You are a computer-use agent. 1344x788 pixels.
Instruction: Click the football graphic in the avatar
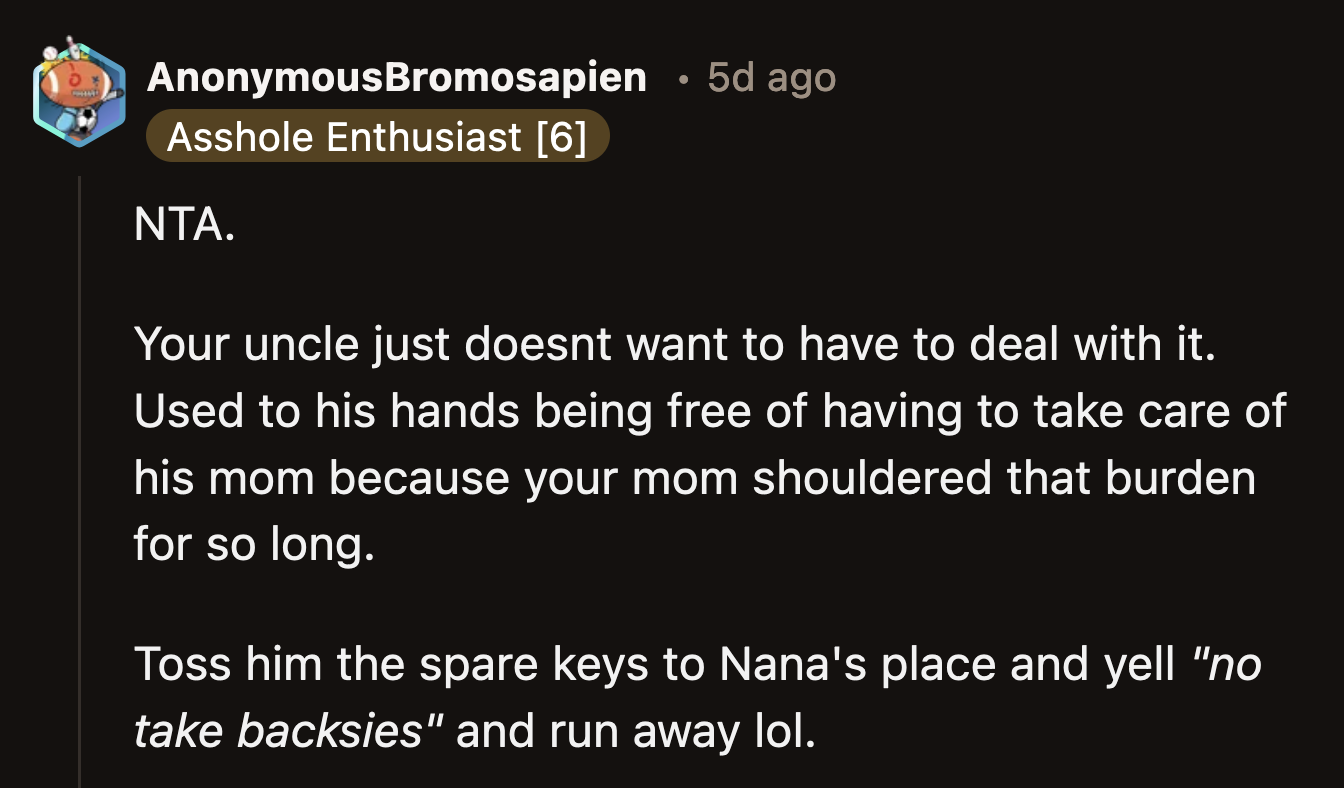pyautogui.click(x=76, y=83)
